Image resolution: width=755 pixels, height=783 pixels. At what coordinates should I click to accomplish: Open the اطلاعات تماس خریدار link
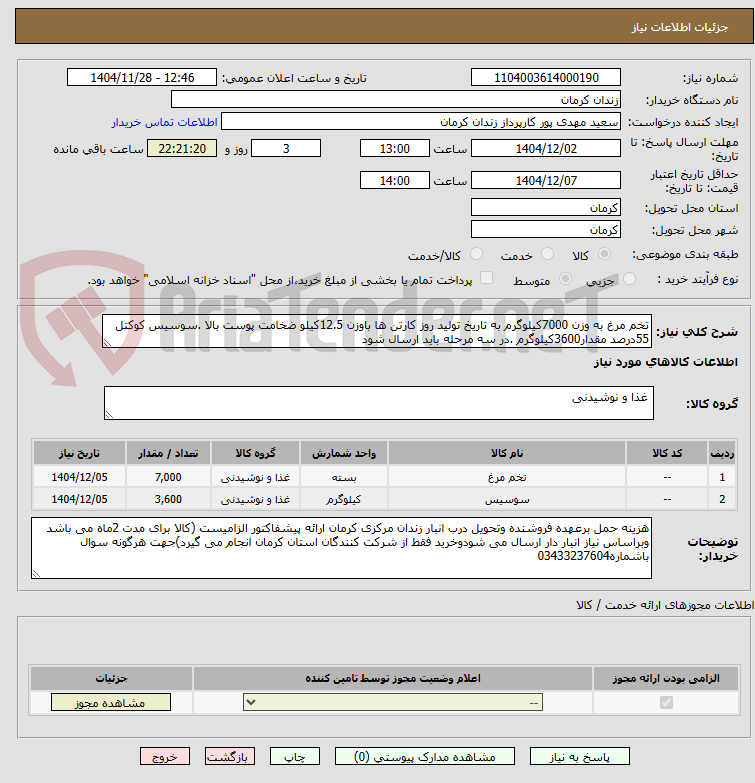(x=164, y=122)
